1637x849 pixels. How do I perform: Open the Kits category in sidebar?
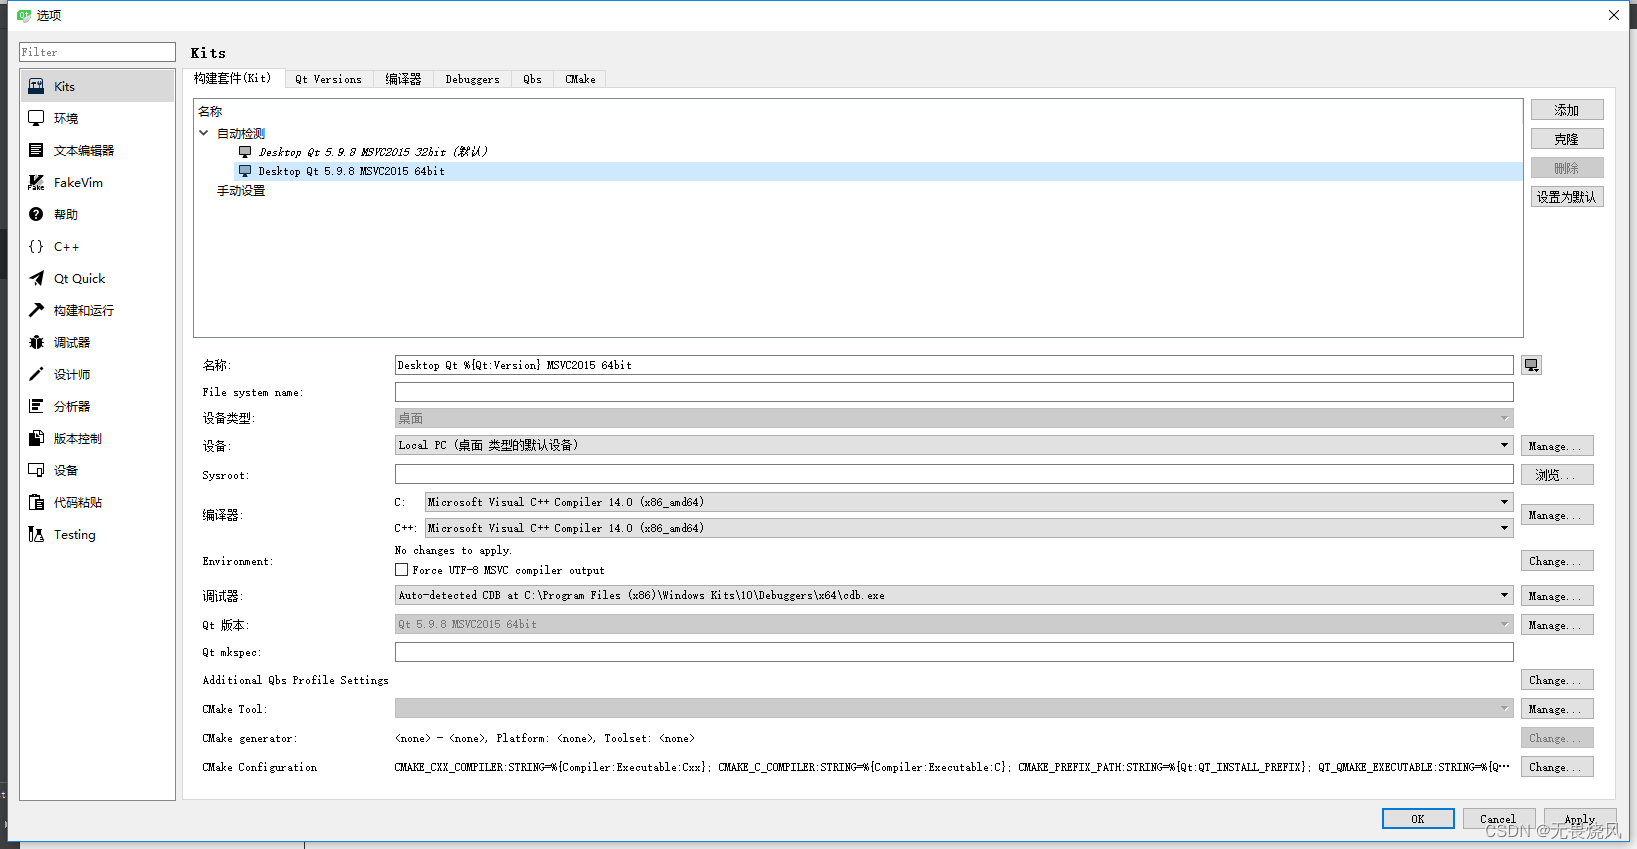point(97,86)
